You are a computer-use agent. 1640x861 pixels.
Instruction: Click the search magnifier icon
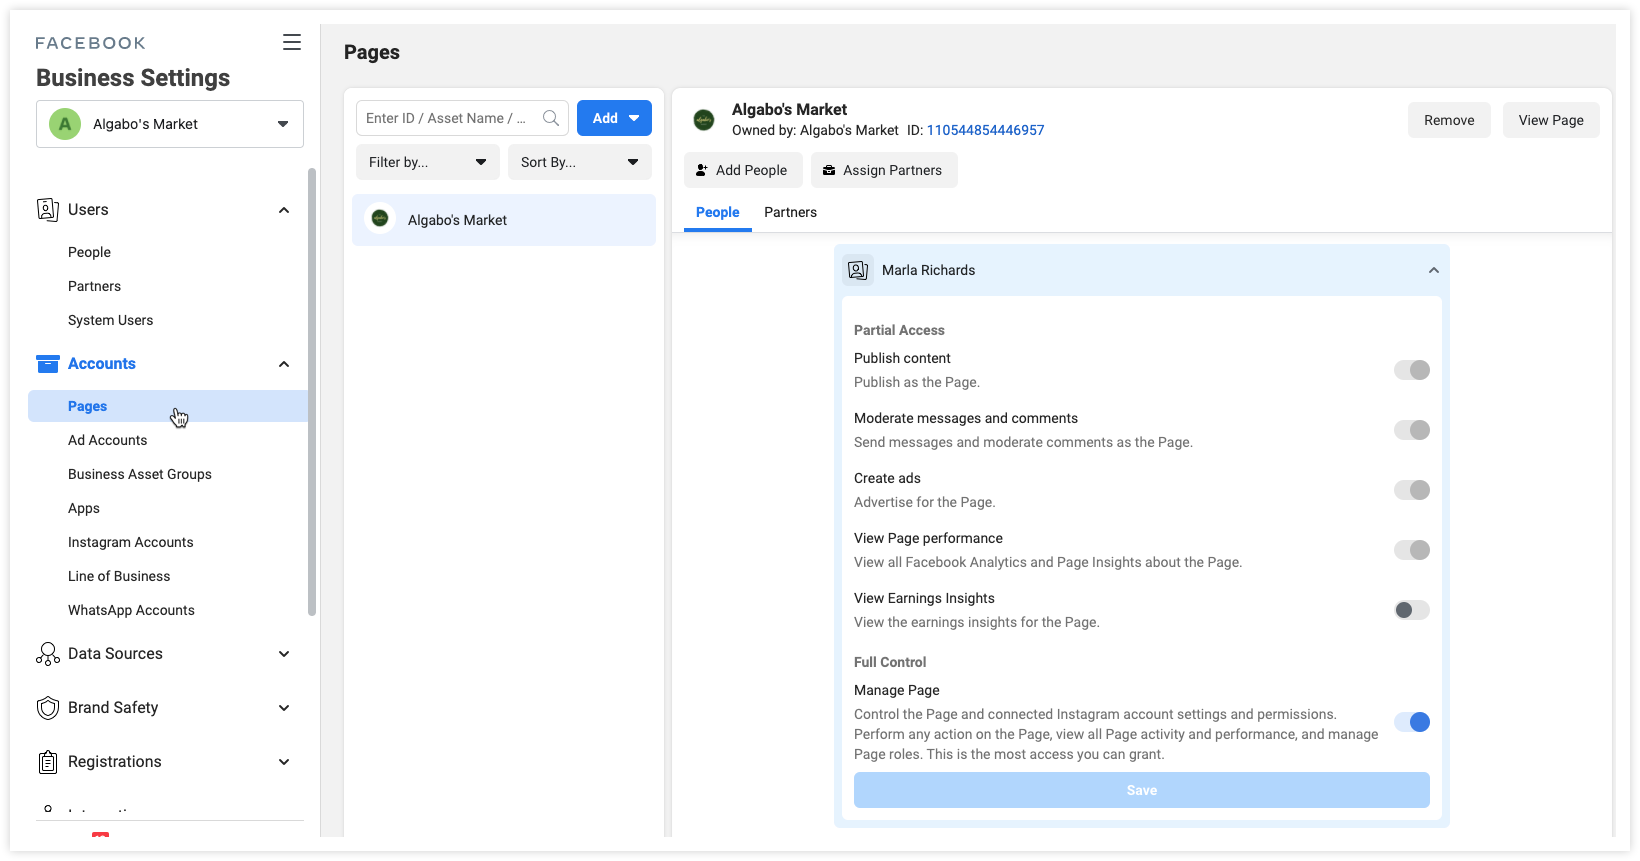[551, 118]
